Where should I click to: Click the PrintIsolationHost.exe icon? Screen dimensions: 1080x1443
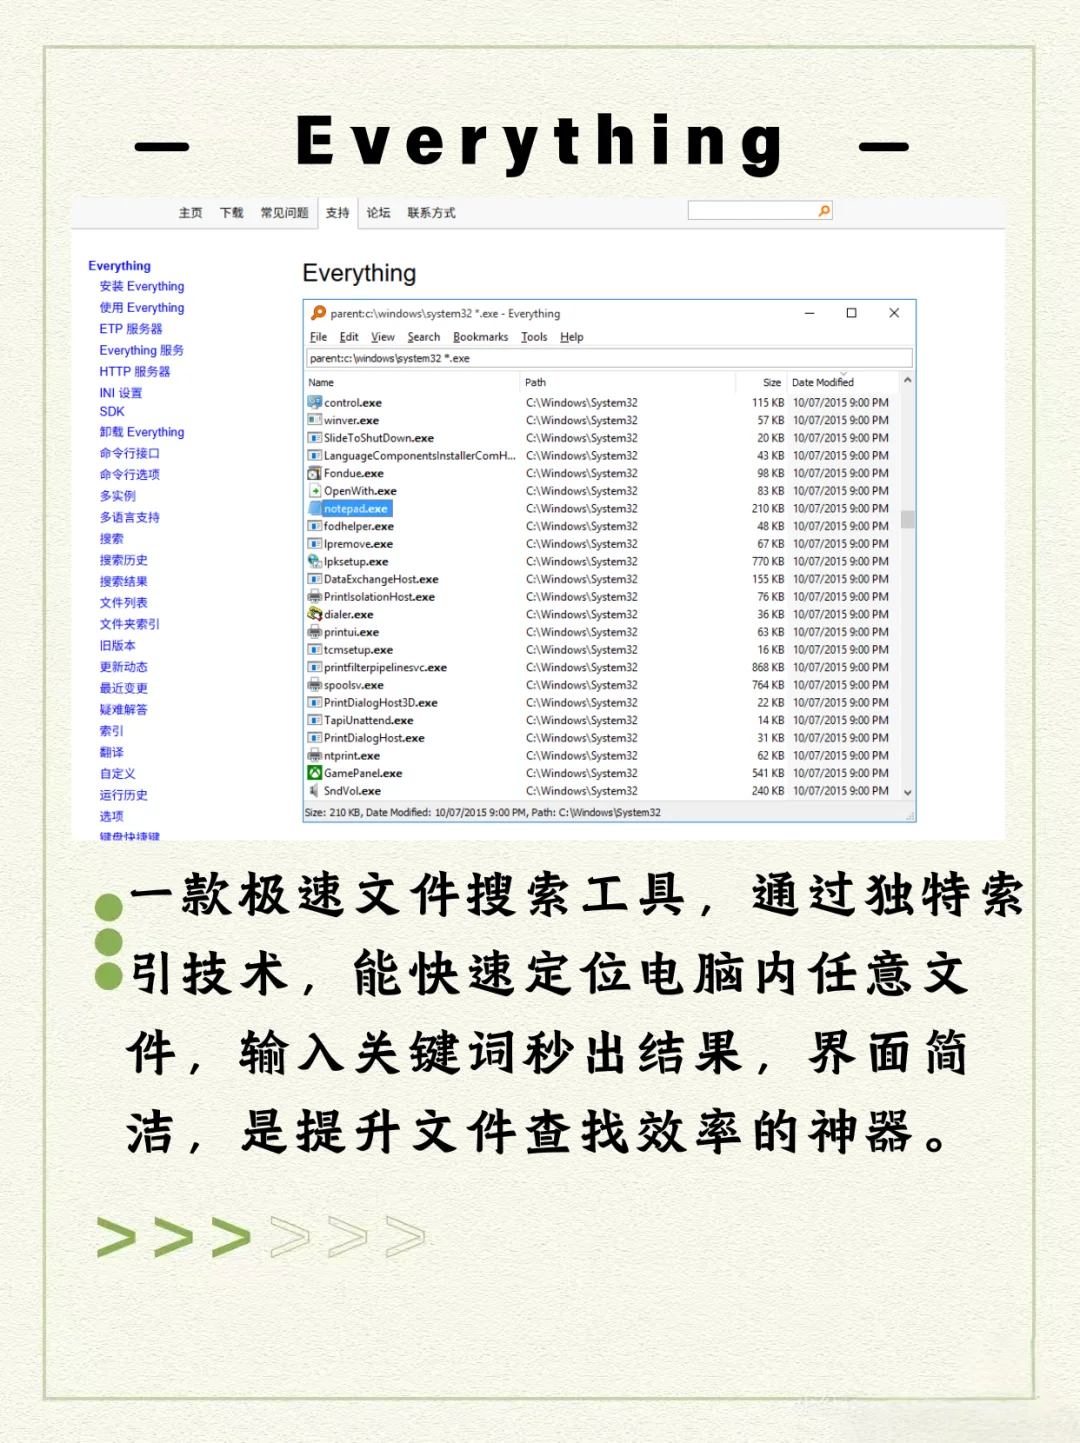pos(314,597)
